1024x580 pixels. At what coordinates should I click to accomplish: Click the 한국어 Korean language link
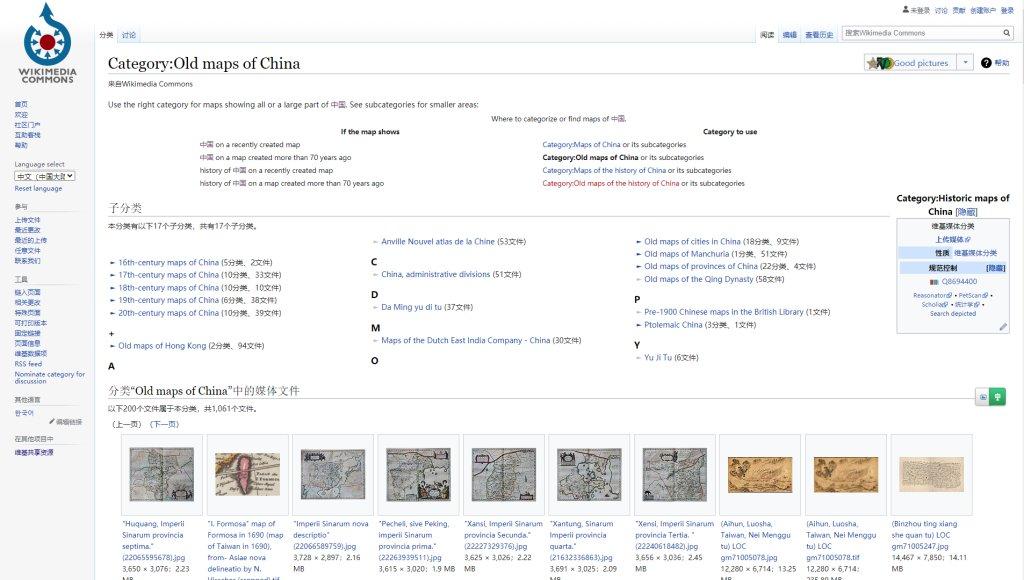point(24,413)
